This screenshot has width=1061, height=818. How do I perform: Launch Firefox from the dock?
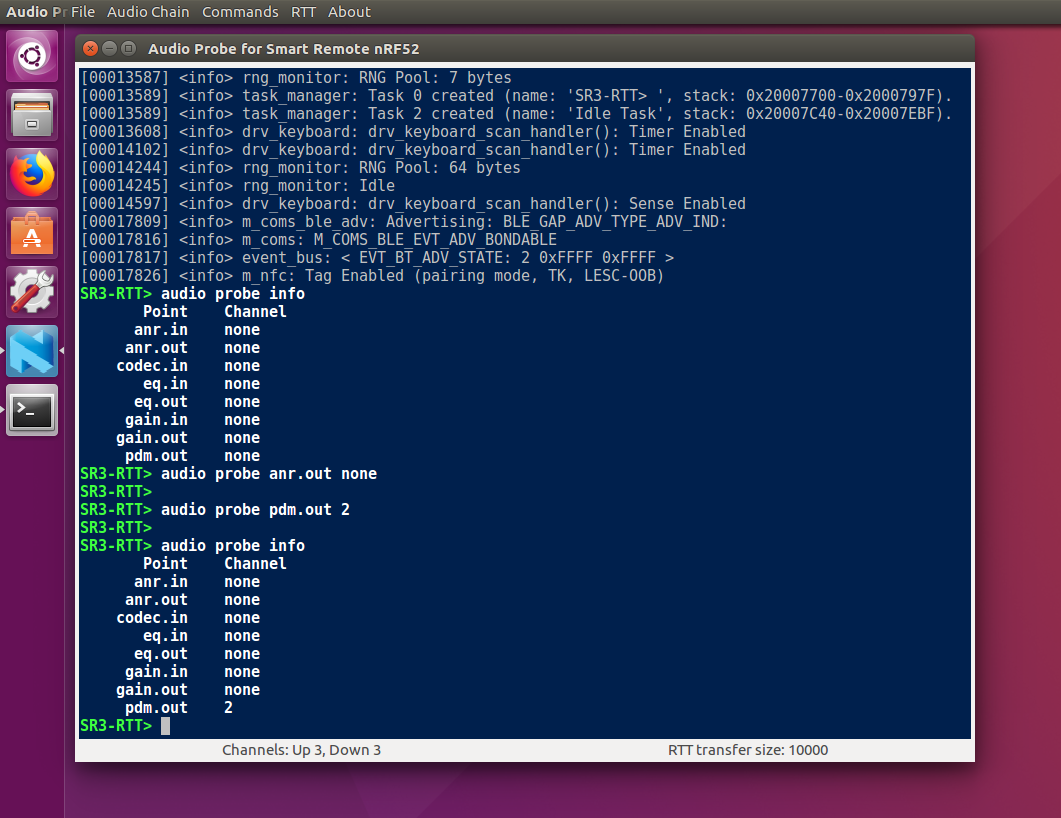(x=32, y=174)
